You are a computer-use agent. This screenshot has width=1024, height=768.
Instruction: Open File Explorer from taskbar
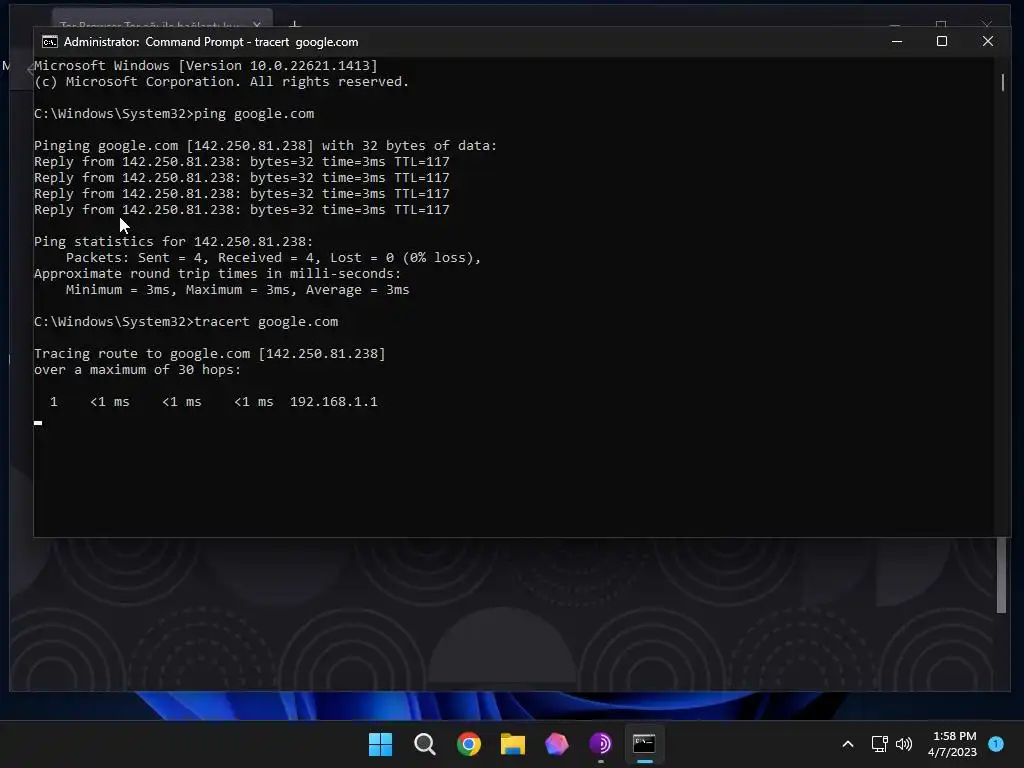pyautogui.click(x=513, y=744)
